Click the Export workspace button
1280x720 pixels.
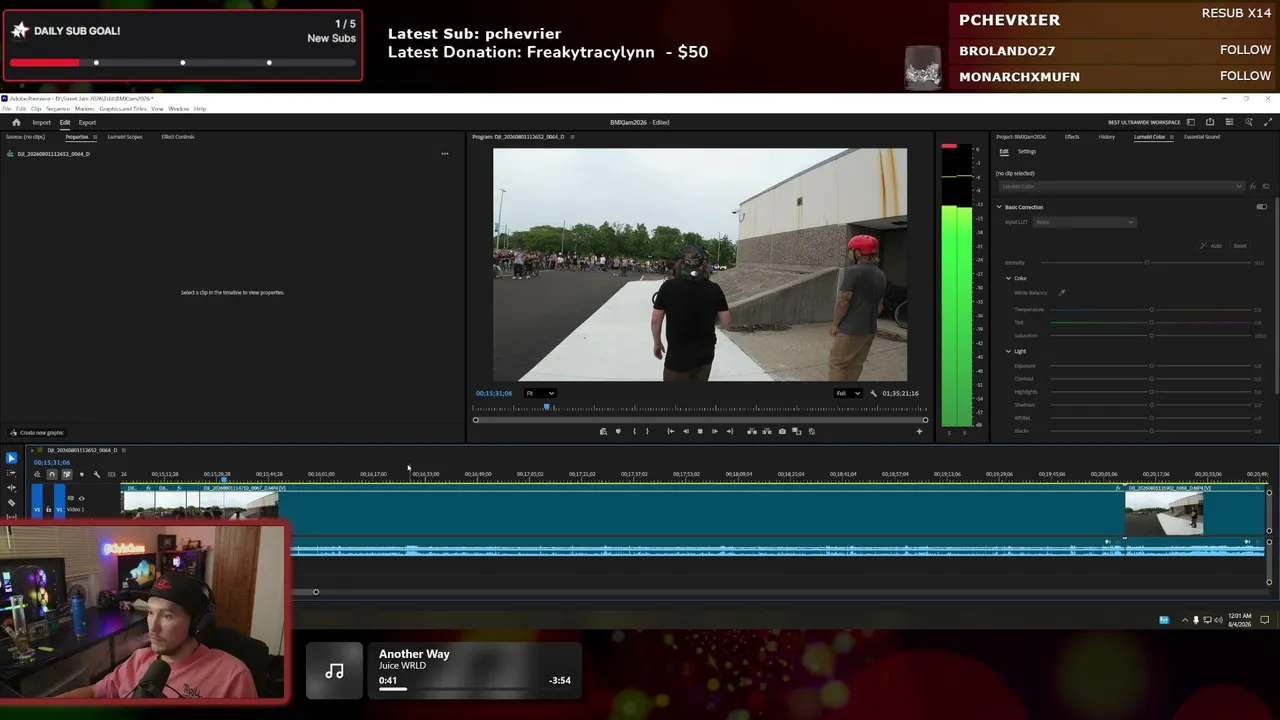click(x=88, y=123)
